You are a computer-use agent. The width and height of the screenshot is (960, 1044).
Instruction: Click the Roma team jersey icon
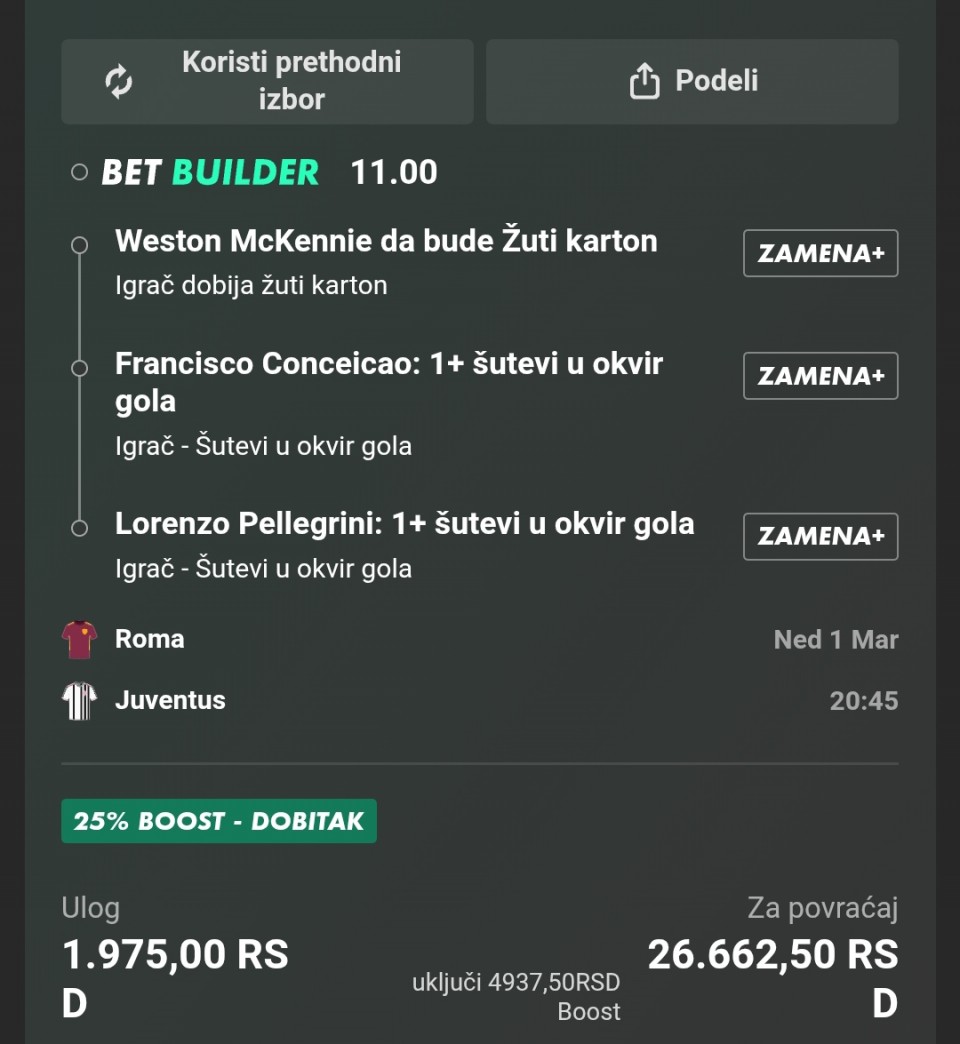79,639
